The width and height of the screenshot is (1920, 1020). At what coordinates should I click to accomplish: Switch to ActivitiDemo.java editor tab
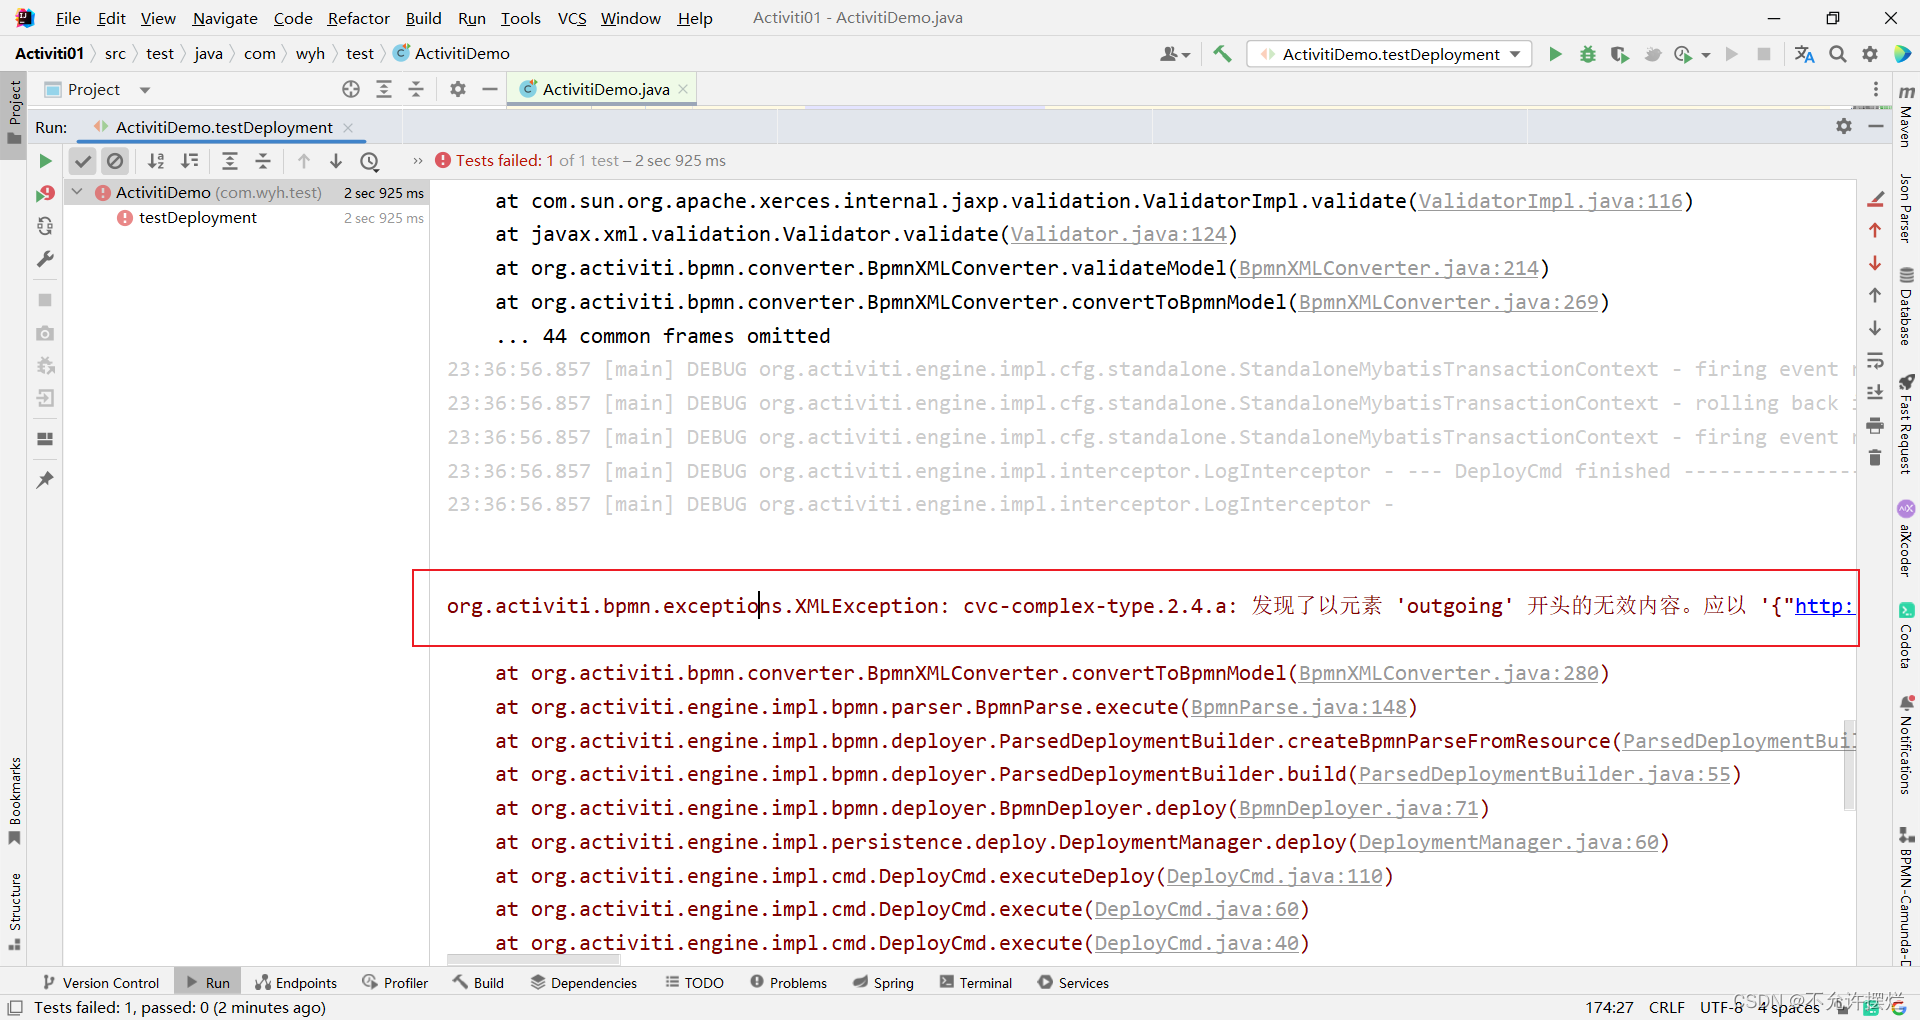pyautogui.click(x=605, y=89)
